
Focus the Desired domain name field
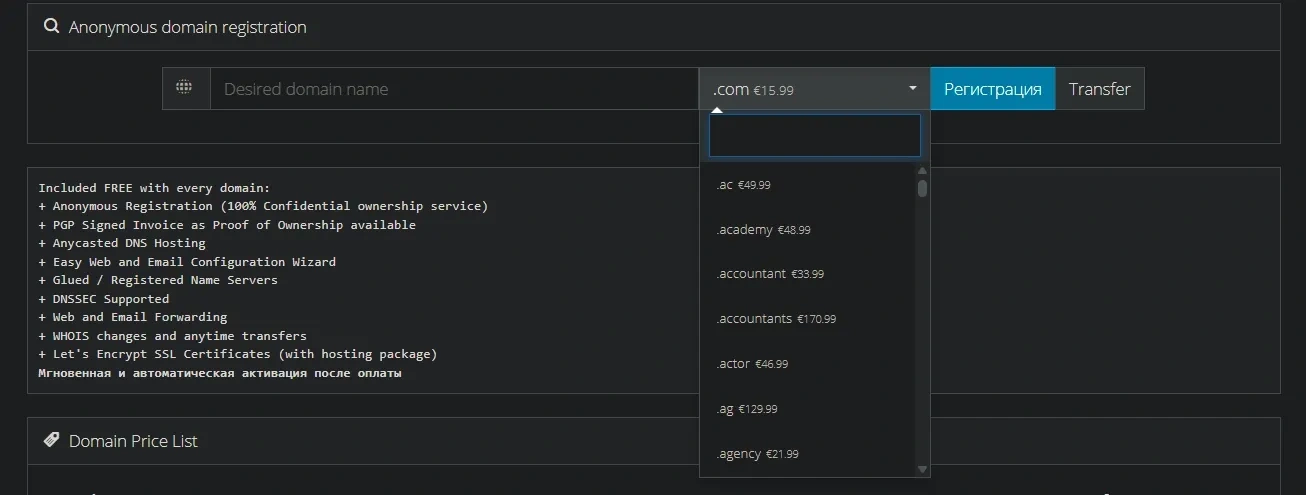point(454,89)
